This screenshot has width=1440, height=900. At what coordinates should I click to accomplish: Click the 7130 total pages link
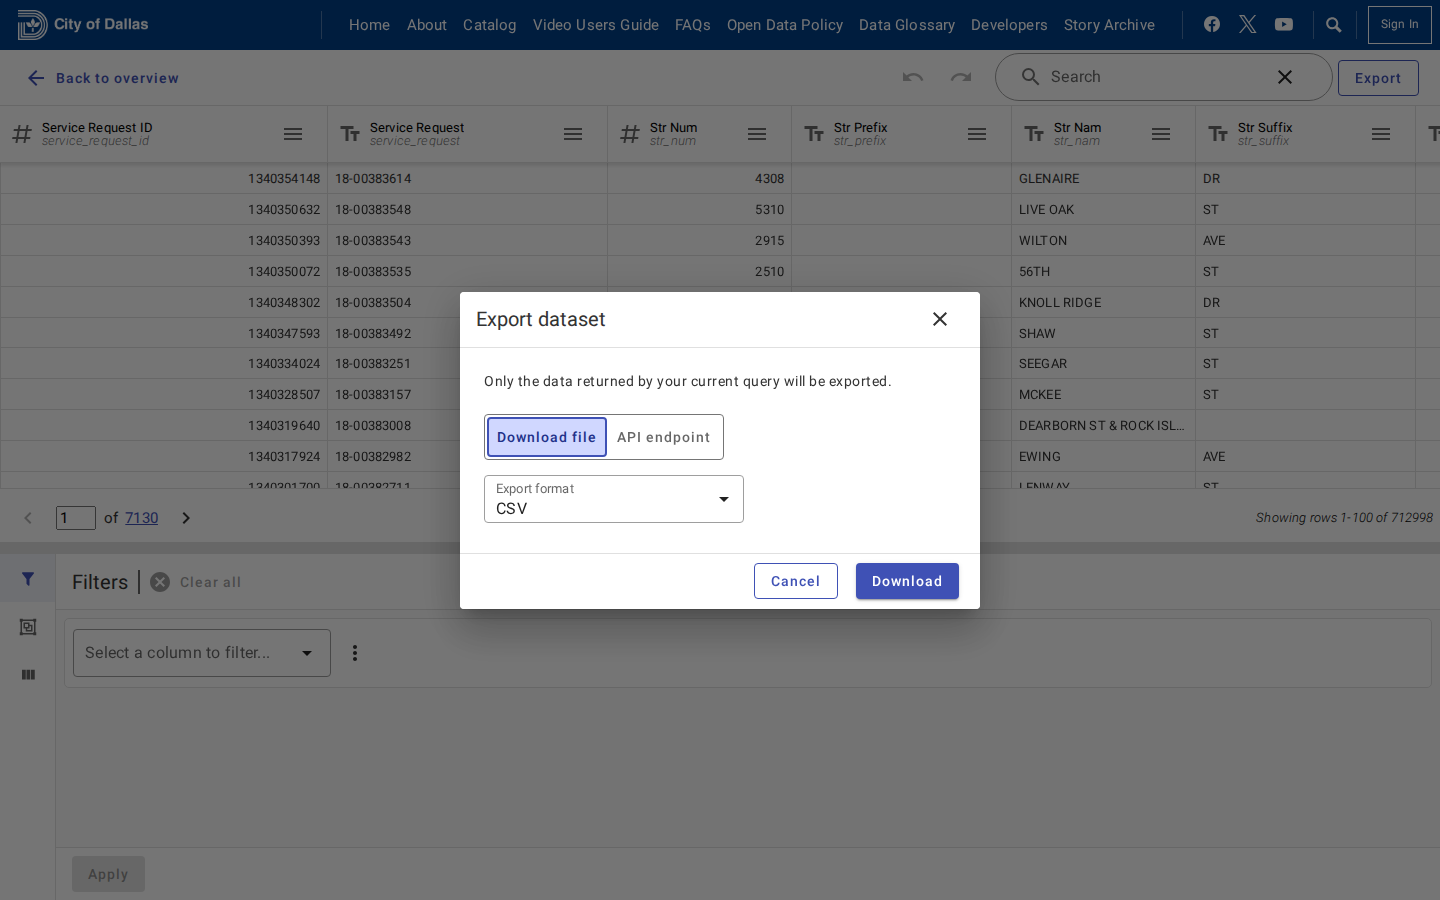[x=142, y=518]
